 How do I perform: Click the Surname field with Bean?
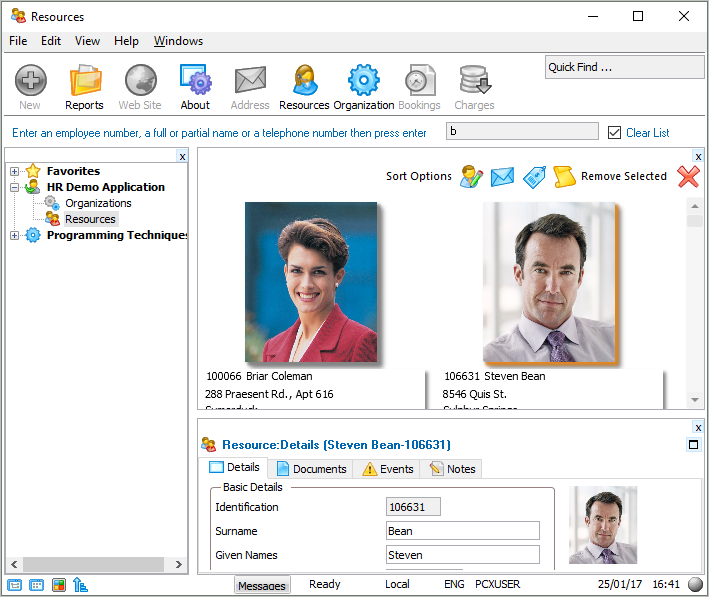coord(463,531)
